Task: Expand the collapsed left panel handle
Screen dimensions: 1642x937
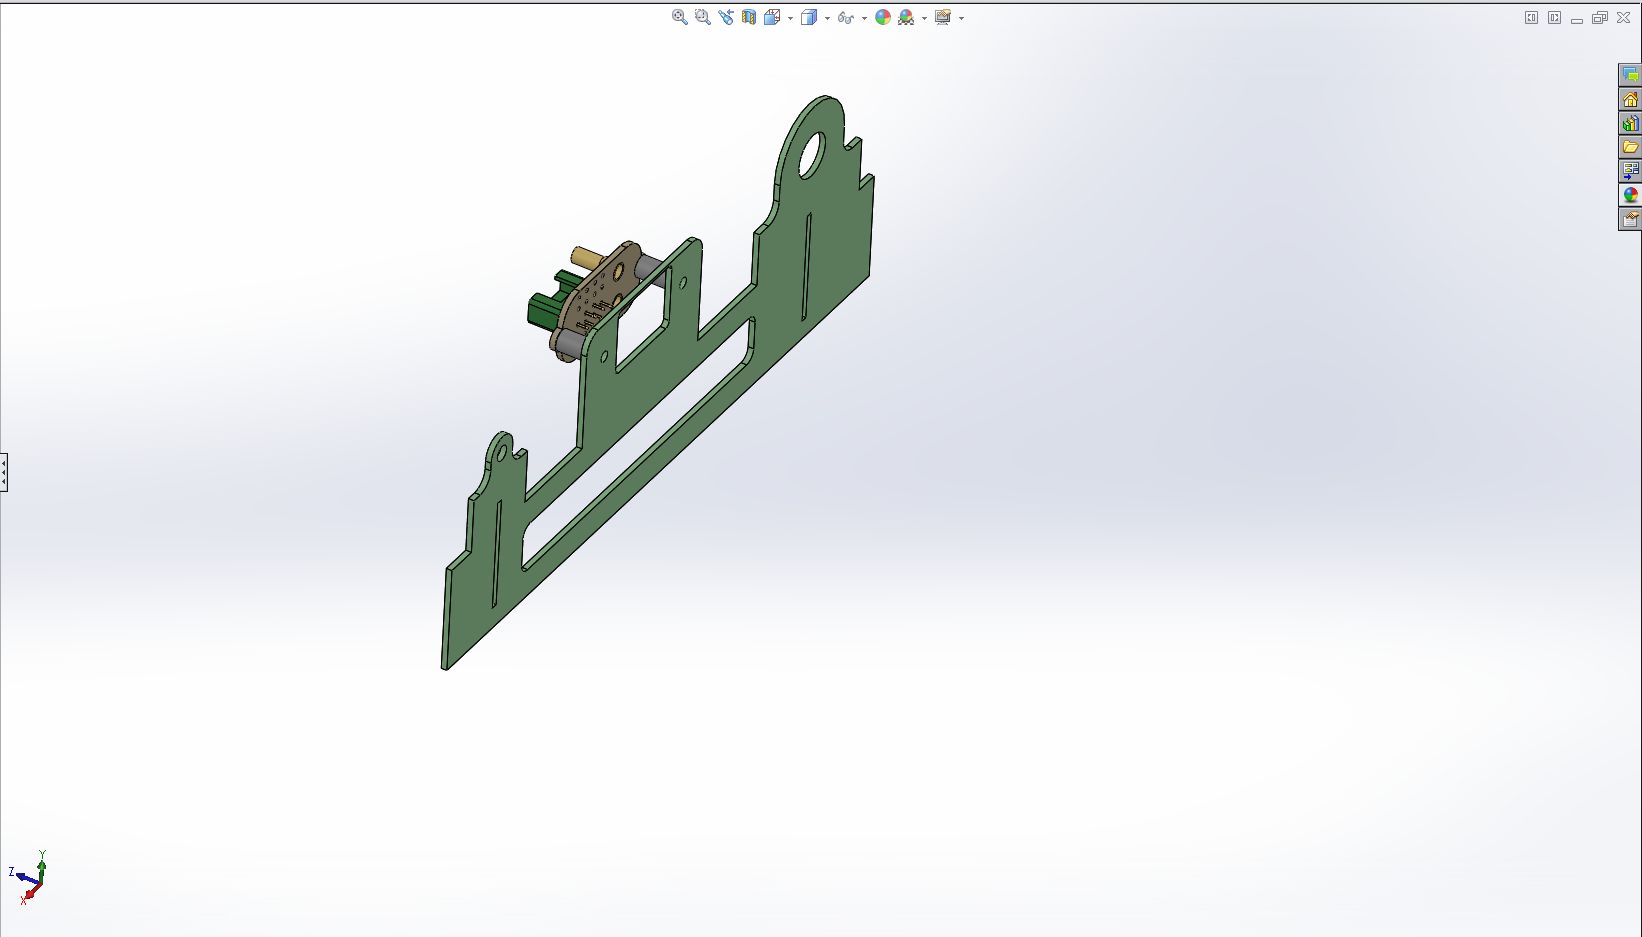Action: (4, 472)
